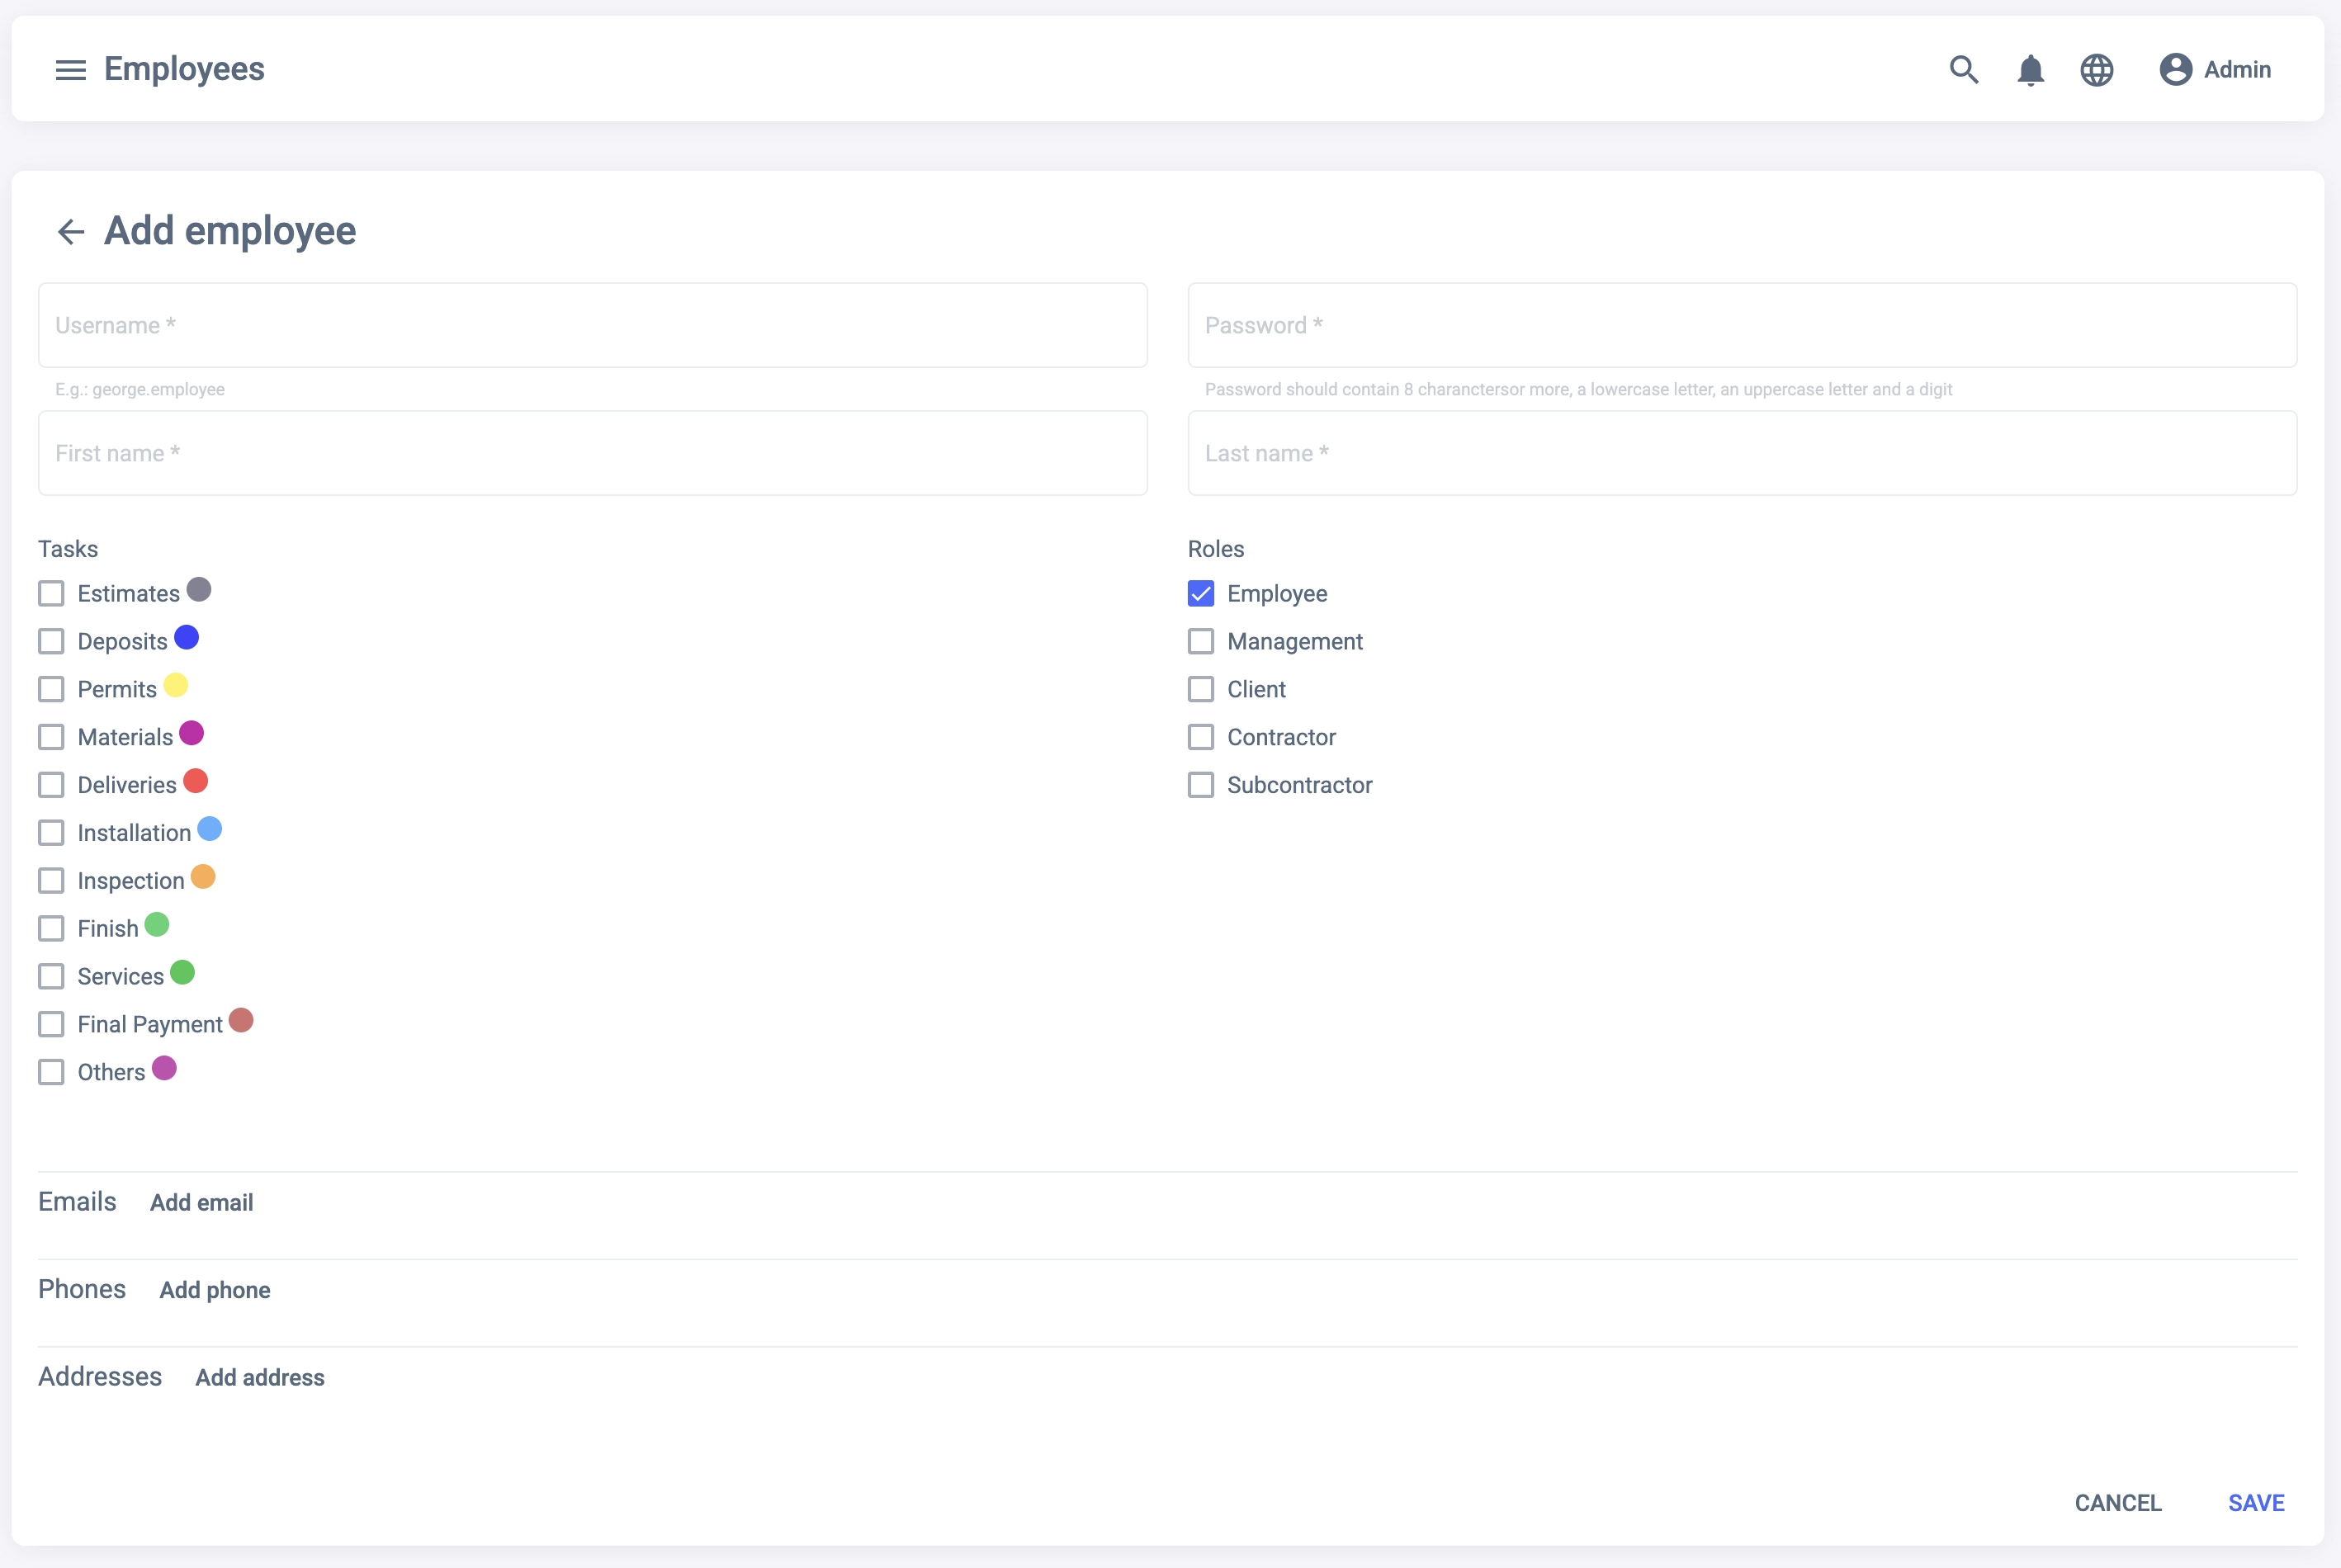2341x1568 pixels.
Task: Open the notifications bell
Action: click(x=2030, y=70)
